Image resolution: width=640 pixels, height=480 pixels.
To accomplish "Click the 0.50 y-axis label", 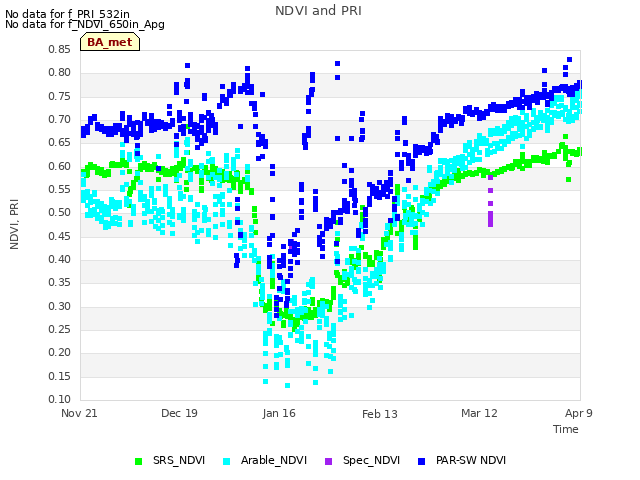I will 60,213.
